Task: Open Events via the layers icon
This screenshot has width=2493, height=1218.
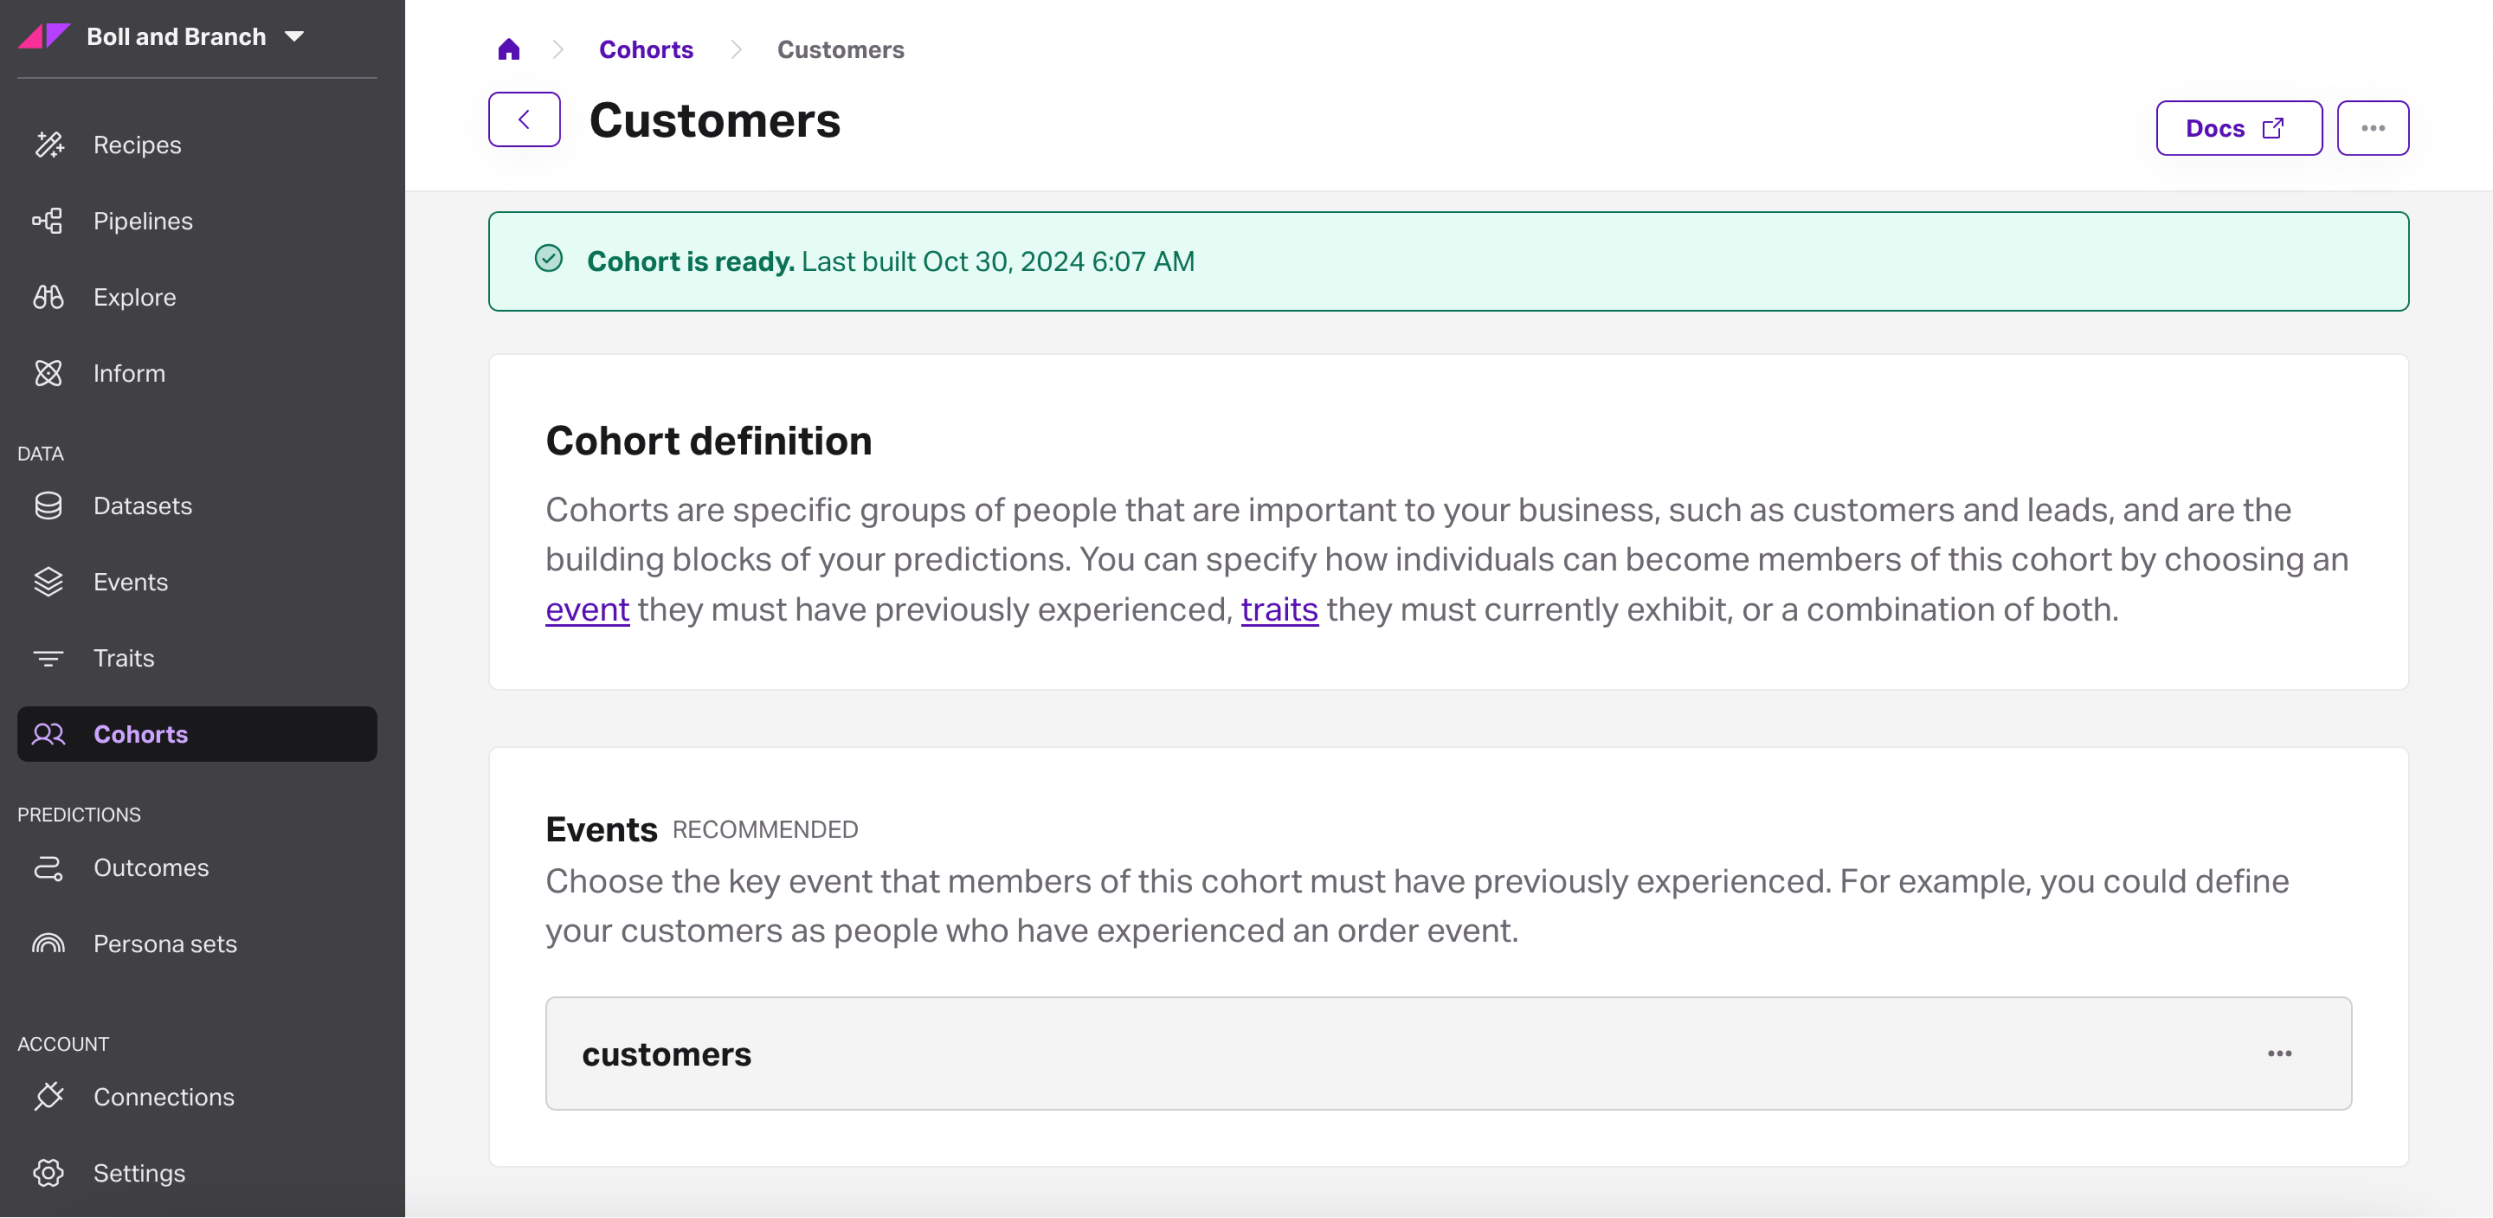Action: click(48, 582)
